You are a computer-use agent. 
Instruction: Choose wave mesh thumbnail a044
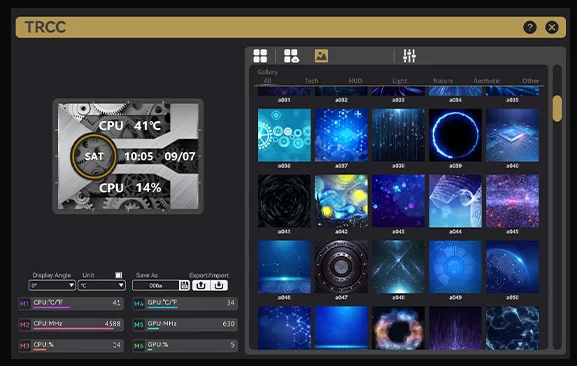click(x=455, y=201)
